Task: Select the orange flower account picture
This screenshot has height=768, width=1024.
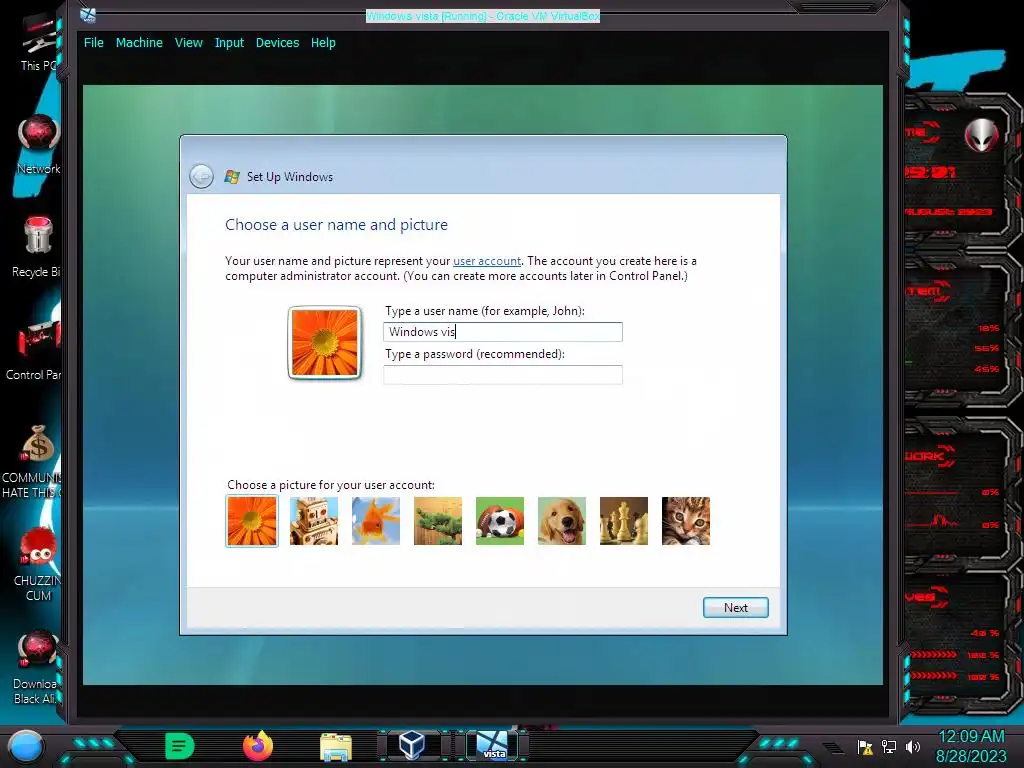Action: pos(252,520)
